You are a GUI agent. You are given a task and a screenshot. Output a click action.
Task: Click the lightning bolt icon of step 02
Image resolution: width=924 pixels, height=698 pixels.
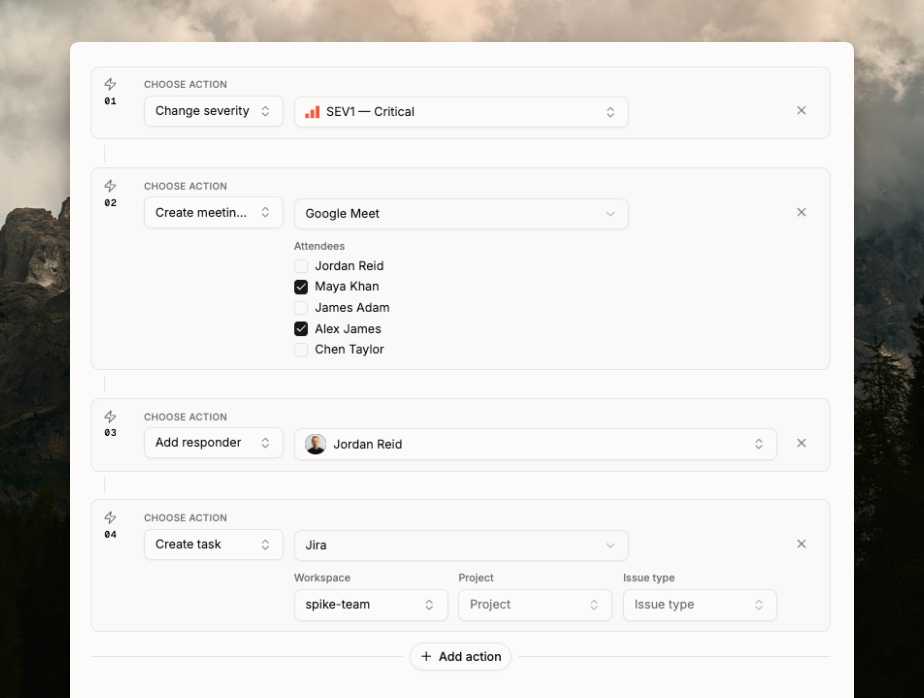coord(110,186)
